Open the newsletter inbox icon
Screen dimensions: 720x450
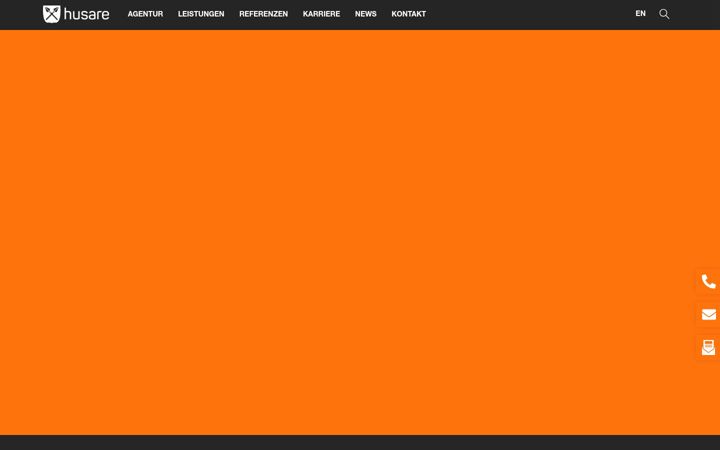click(x=709, y=348)
